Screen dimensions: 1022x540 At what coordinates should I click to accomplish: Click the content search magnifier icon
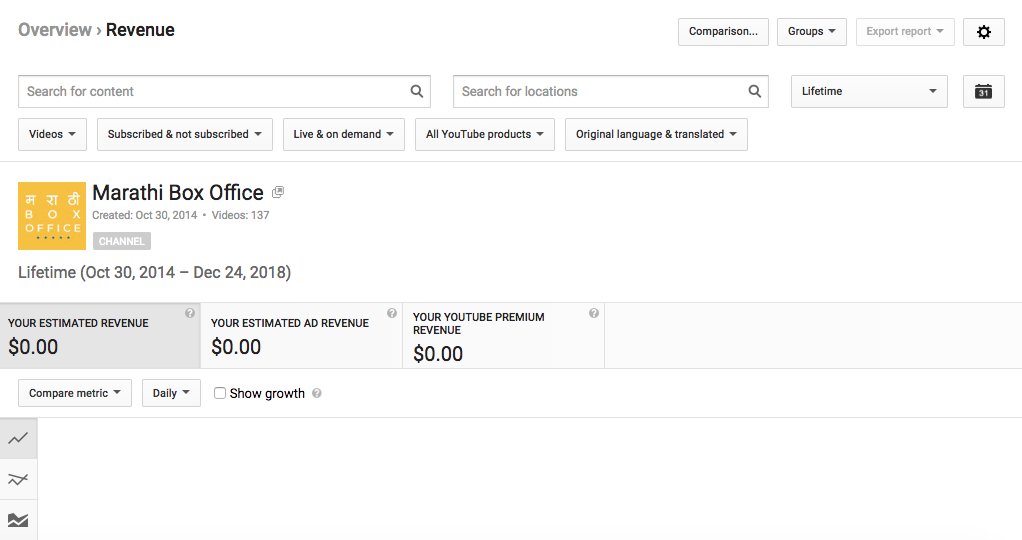tap(417, 91)
